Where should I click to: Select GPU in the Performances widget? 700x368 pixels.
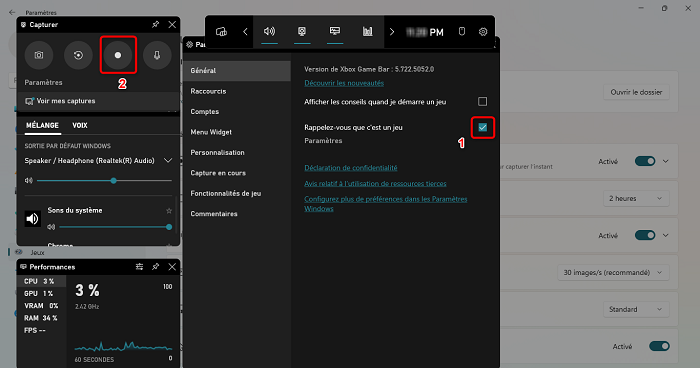point(42,293)
